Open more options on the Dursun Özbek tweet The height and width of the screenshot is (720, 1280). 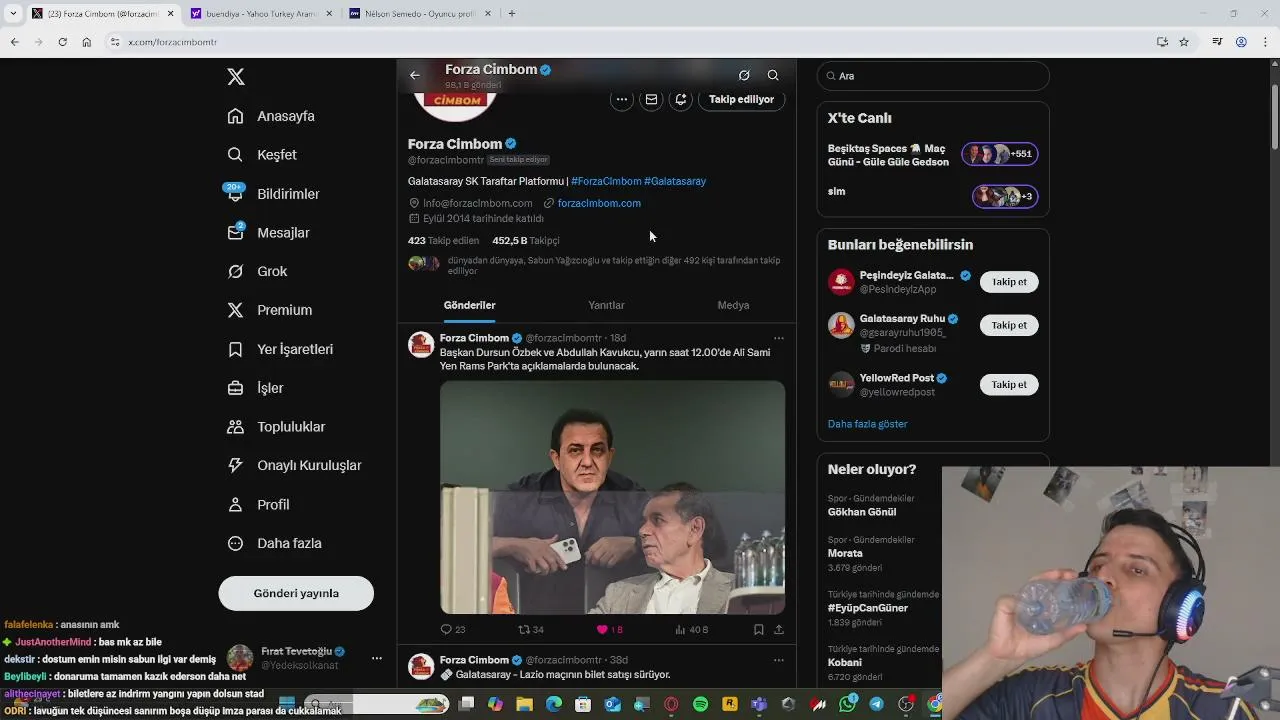click(x=779, y=338)
